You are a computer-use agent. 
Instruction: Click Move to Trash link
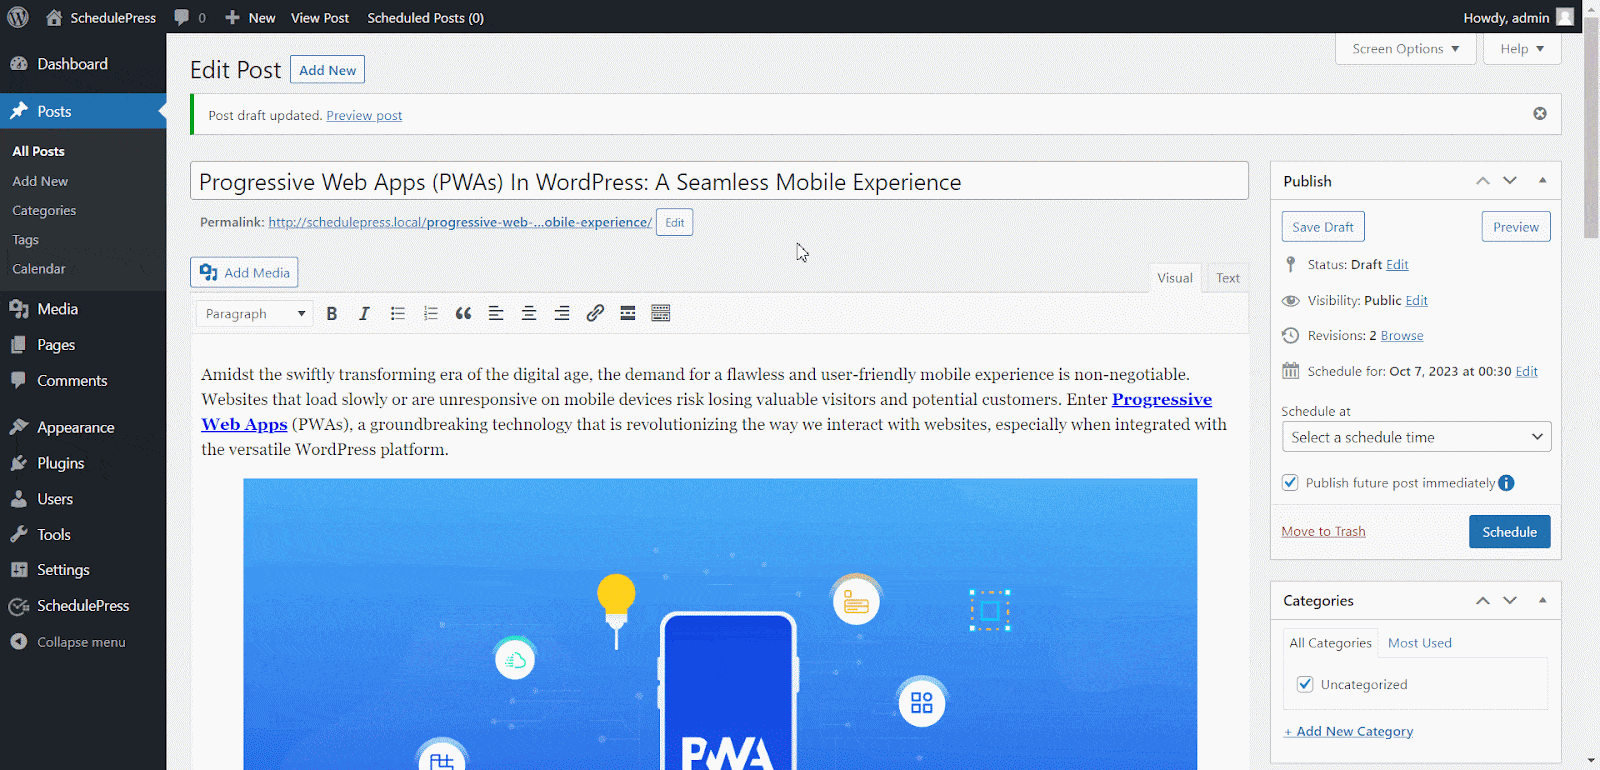[1323, 531]
